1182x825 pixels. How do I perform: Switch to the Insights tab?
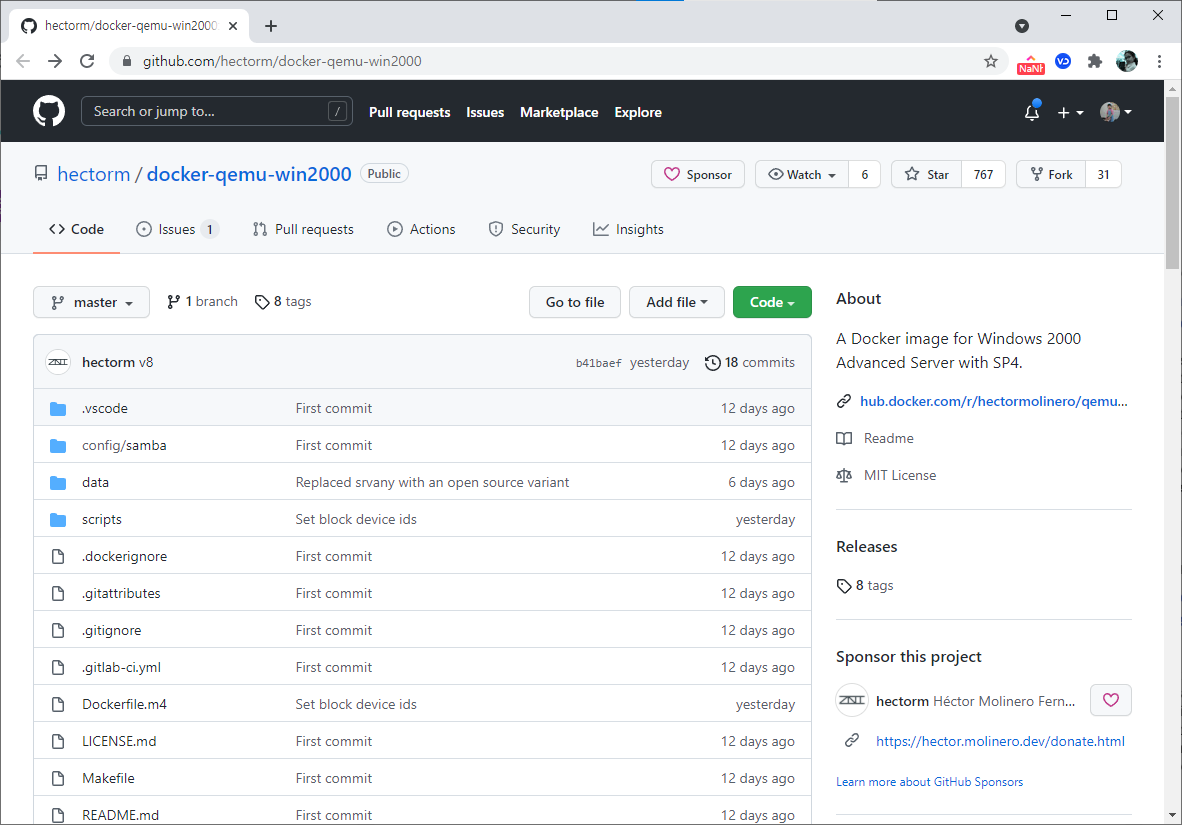click(628, 229)
